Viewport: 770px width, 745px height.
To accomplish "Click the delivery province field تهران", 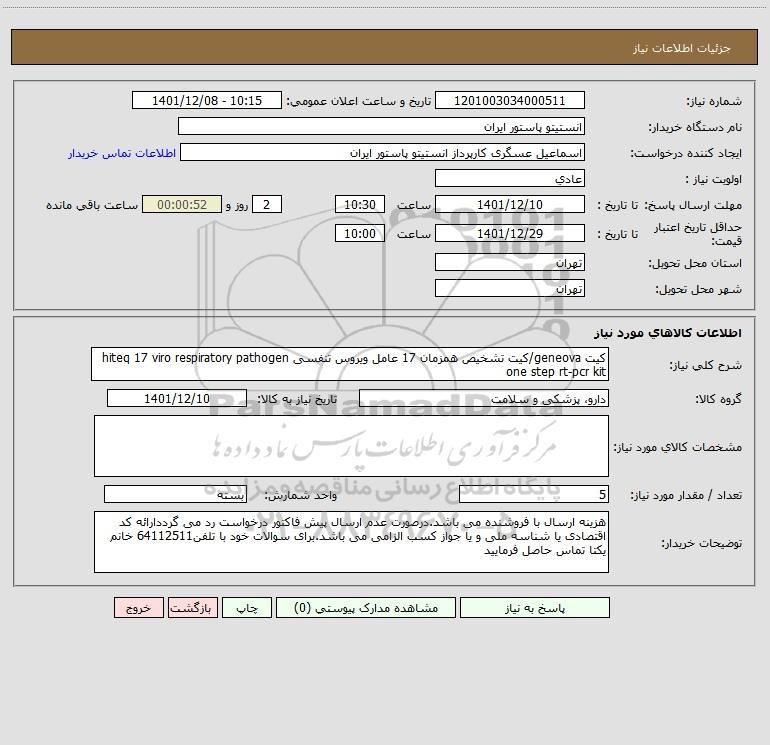I will click(510, 263).
